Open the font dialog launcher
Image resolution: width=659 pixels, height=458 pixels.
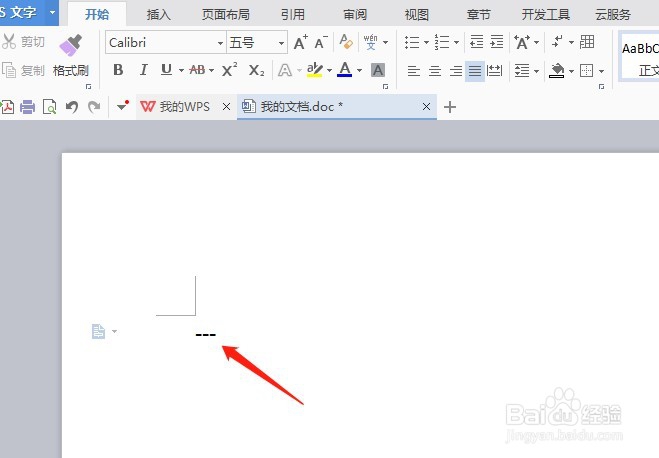point(385,87)
